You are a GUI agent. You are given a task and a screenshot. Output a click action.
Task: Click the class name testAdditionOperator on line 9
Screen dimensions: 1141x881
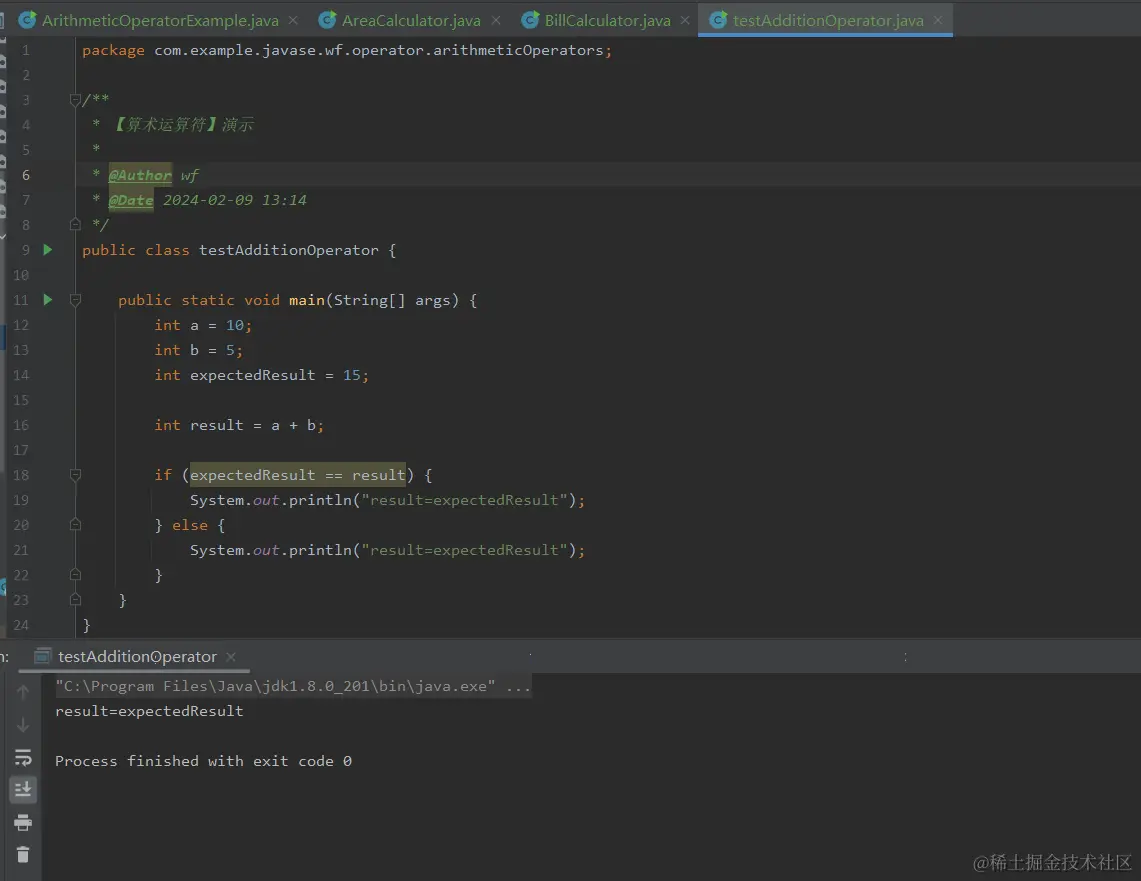click(x=288, y=250)
